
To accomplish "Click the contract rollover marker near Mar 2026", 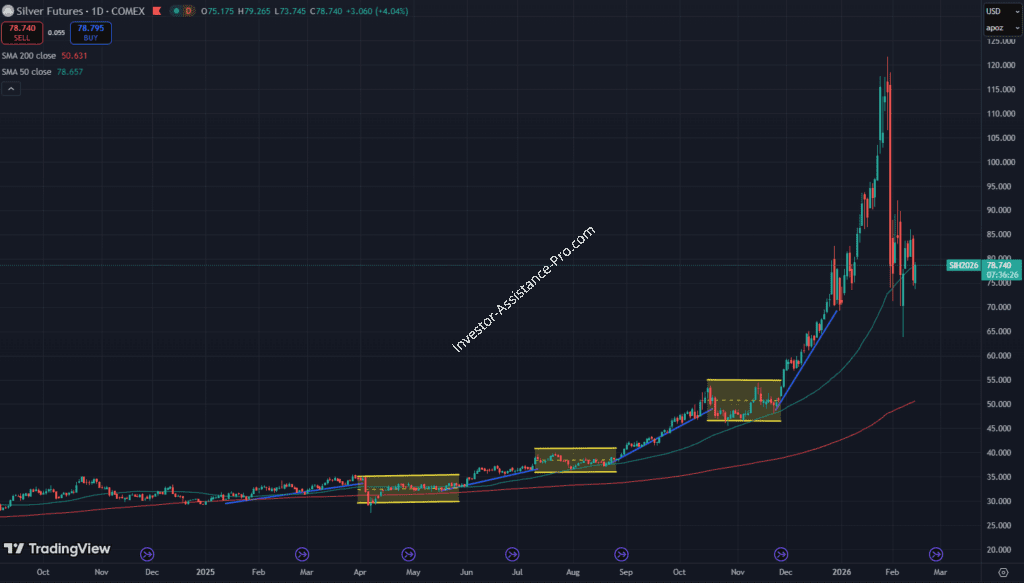I will (937, 553).
